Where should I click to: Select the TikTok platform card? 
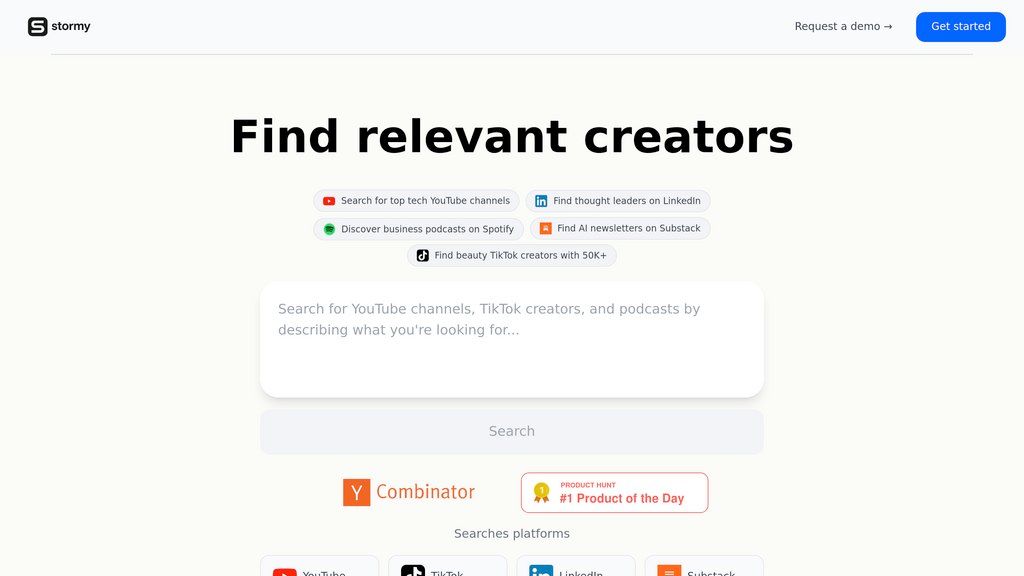click(447, 566)
